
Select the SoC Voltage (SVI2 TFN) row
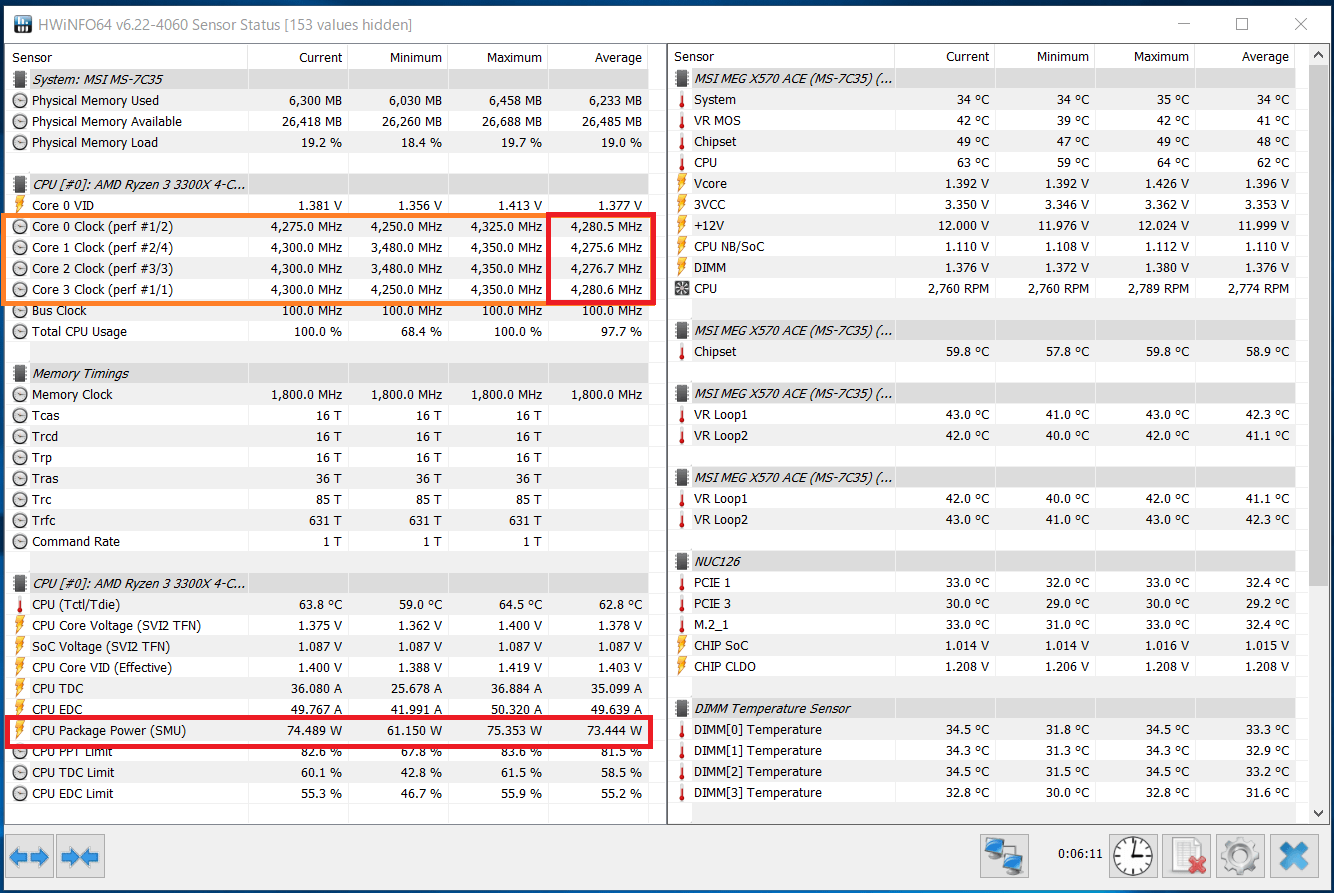pyautogui.click(x=327, y=646)
